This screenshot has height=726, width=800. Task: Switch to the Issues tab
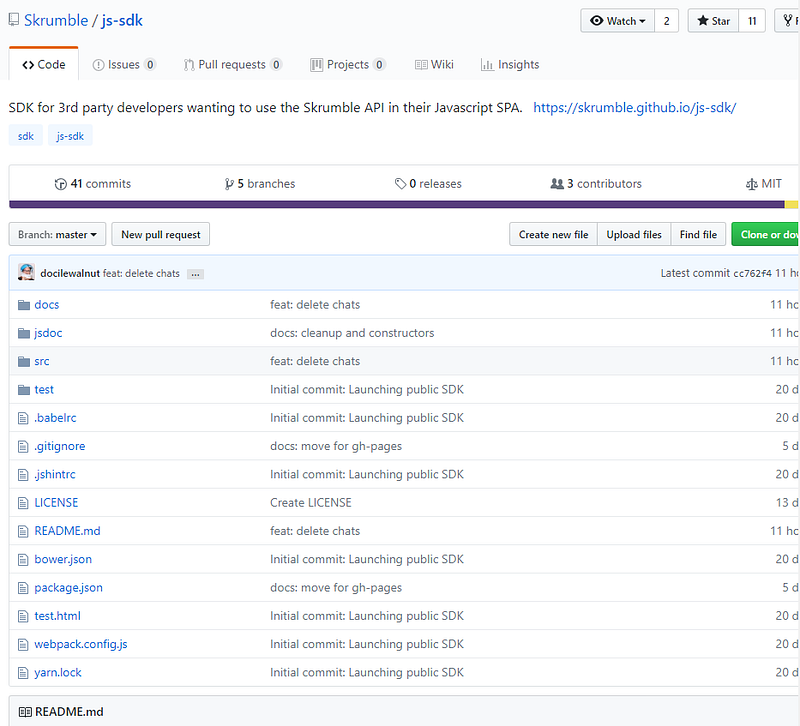(124, 64)
